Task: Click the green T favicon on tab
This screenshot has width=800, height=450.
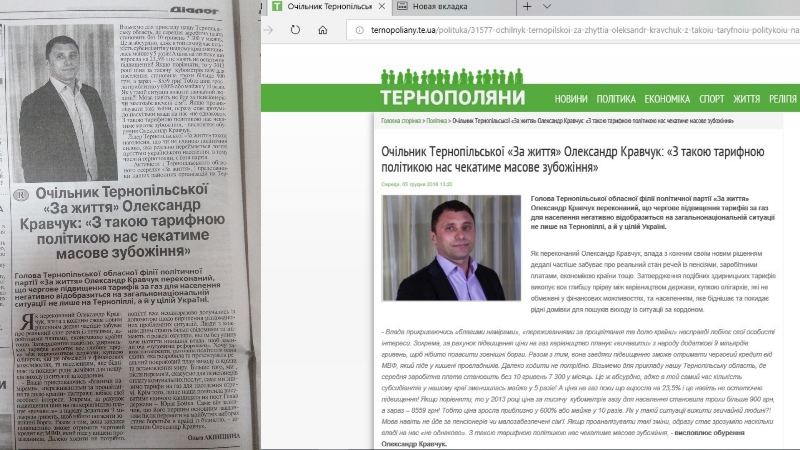Action: click(x=277, y=6)
